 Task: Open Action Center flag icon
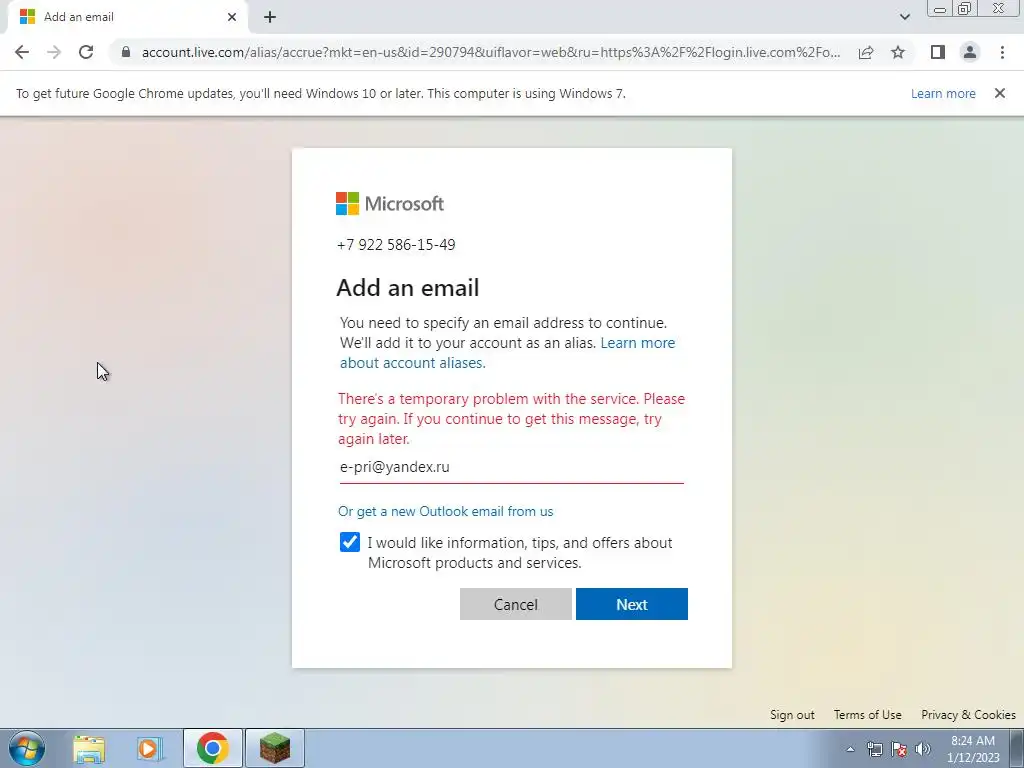click(899, 749)
